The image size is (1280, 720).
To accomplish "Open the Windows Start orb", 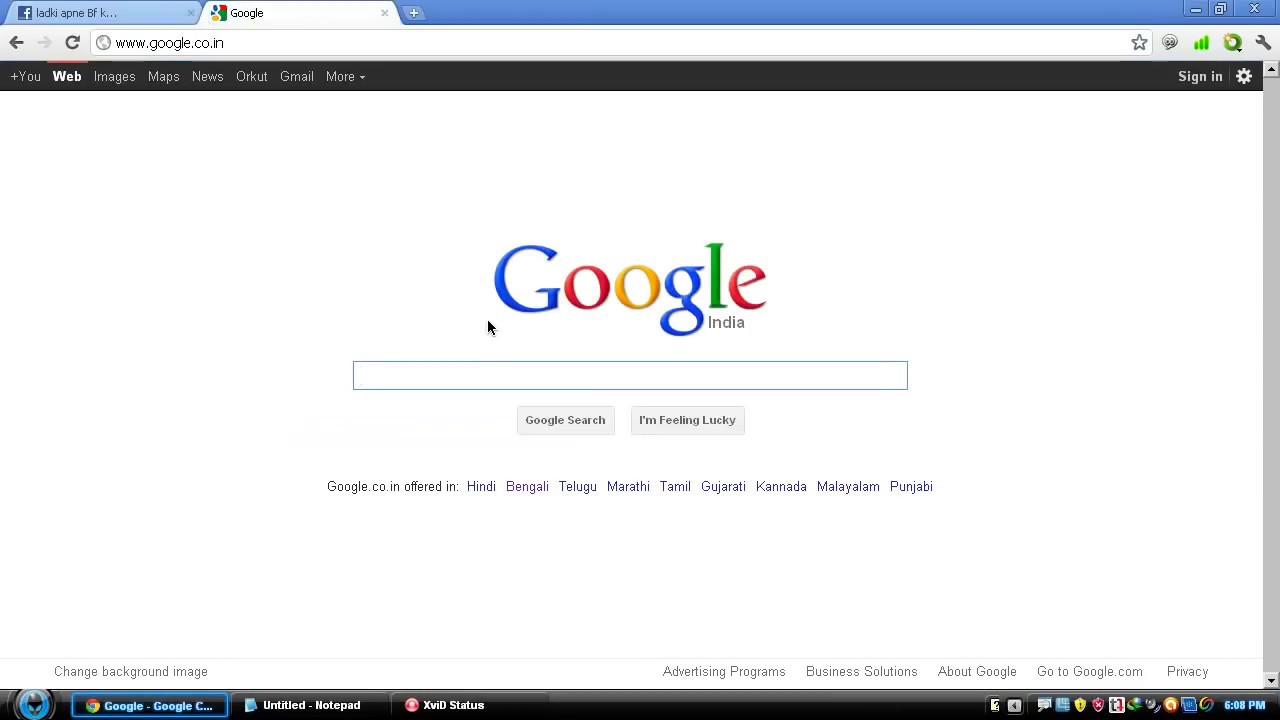I will pyautogui.click(x=33, y=704).
